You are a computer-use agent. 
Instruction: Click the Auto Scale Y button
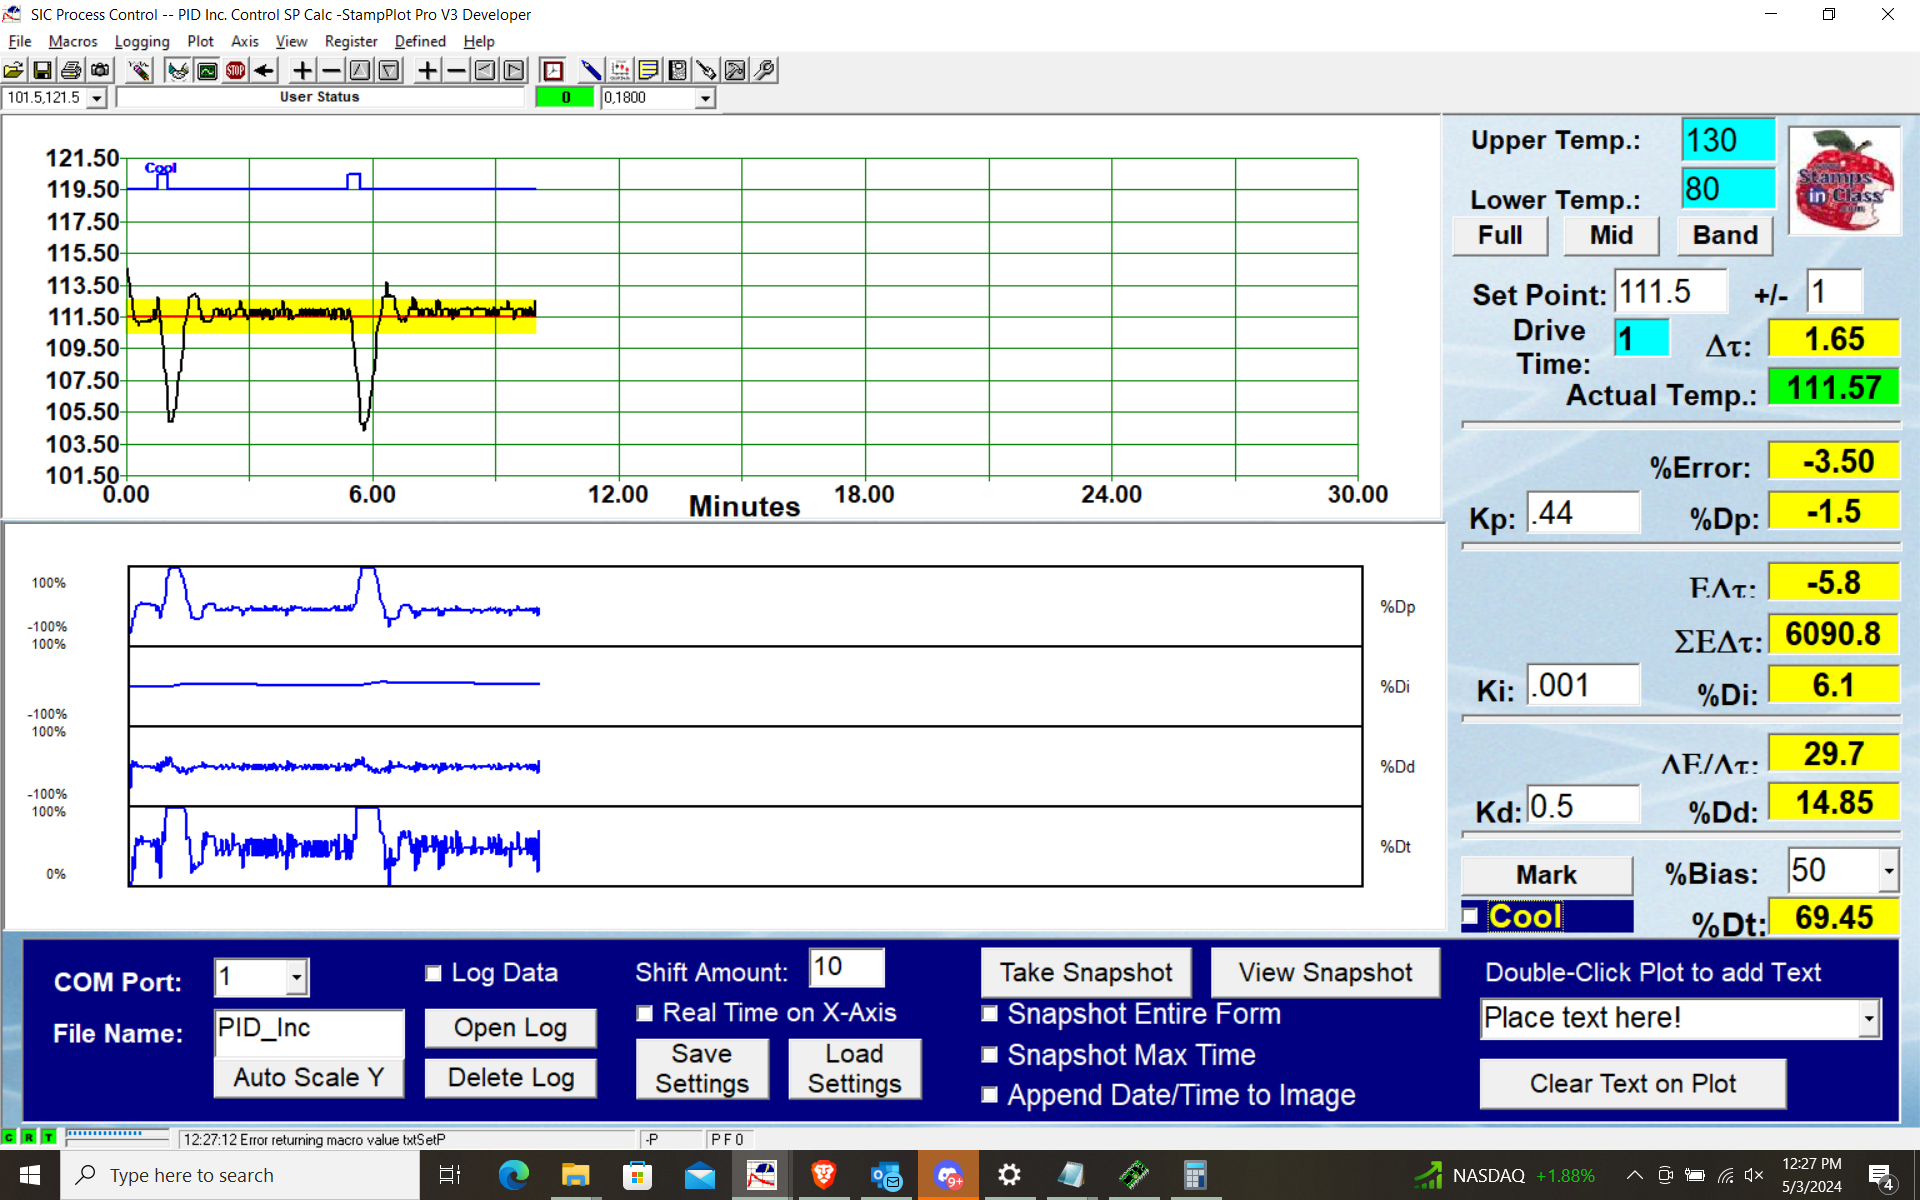308,1078
